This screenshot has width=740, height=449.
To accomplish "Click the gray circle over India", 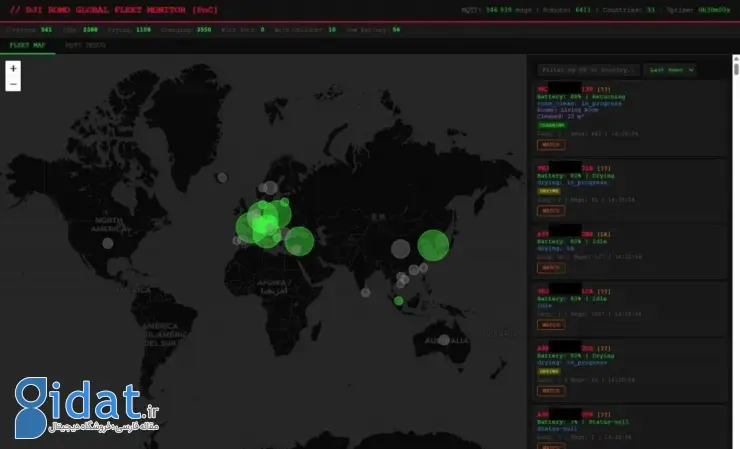I will point(400,248).
